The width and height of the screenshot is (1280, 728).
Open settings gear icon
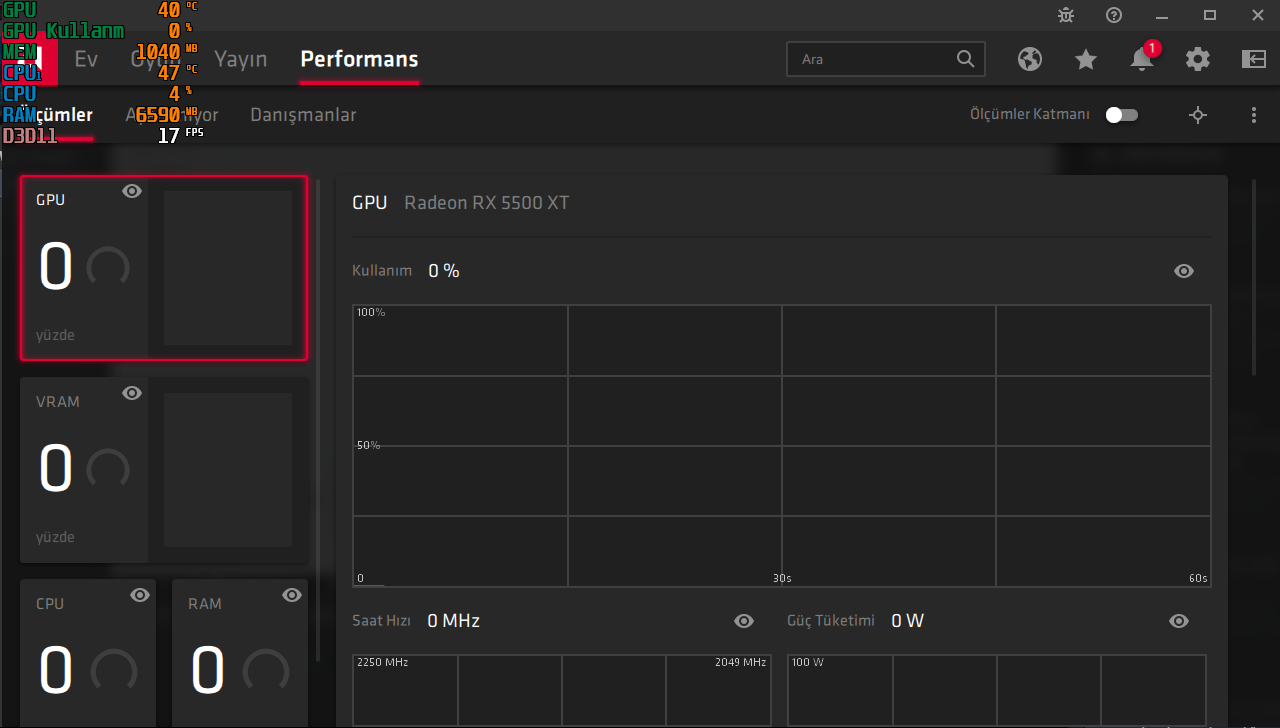(1198, 59)
